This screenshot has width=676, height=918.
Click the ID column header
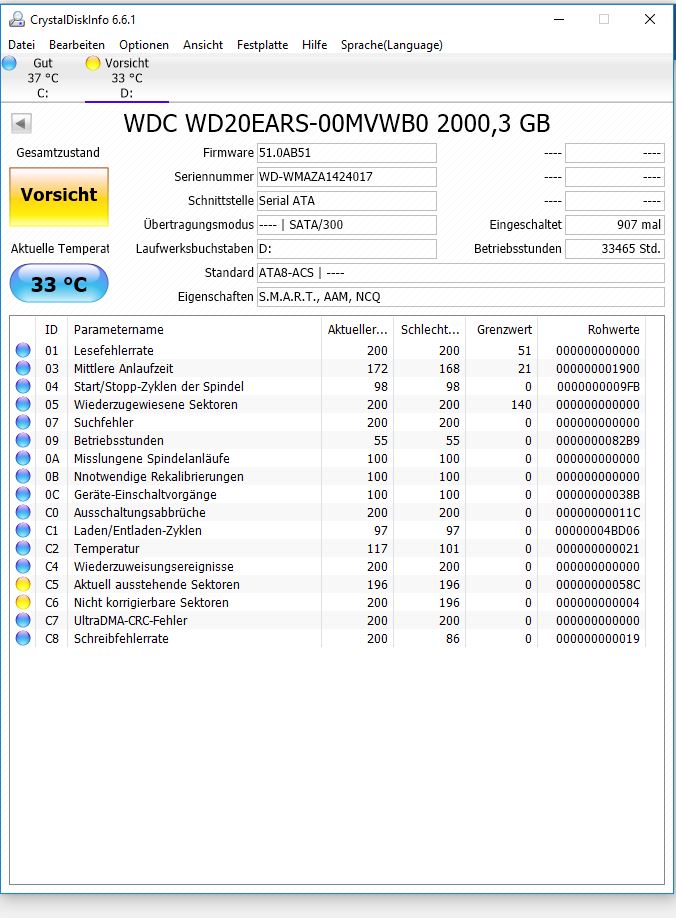point(52,330)
